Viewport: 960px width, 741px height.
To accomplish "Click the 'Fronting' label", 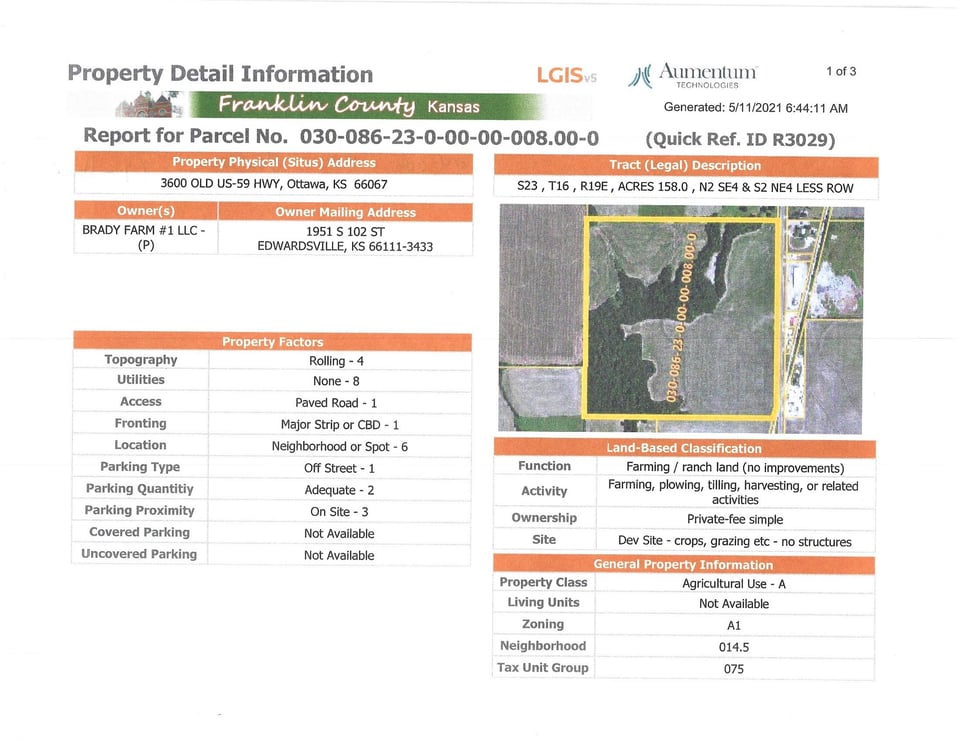I will 140,423.
